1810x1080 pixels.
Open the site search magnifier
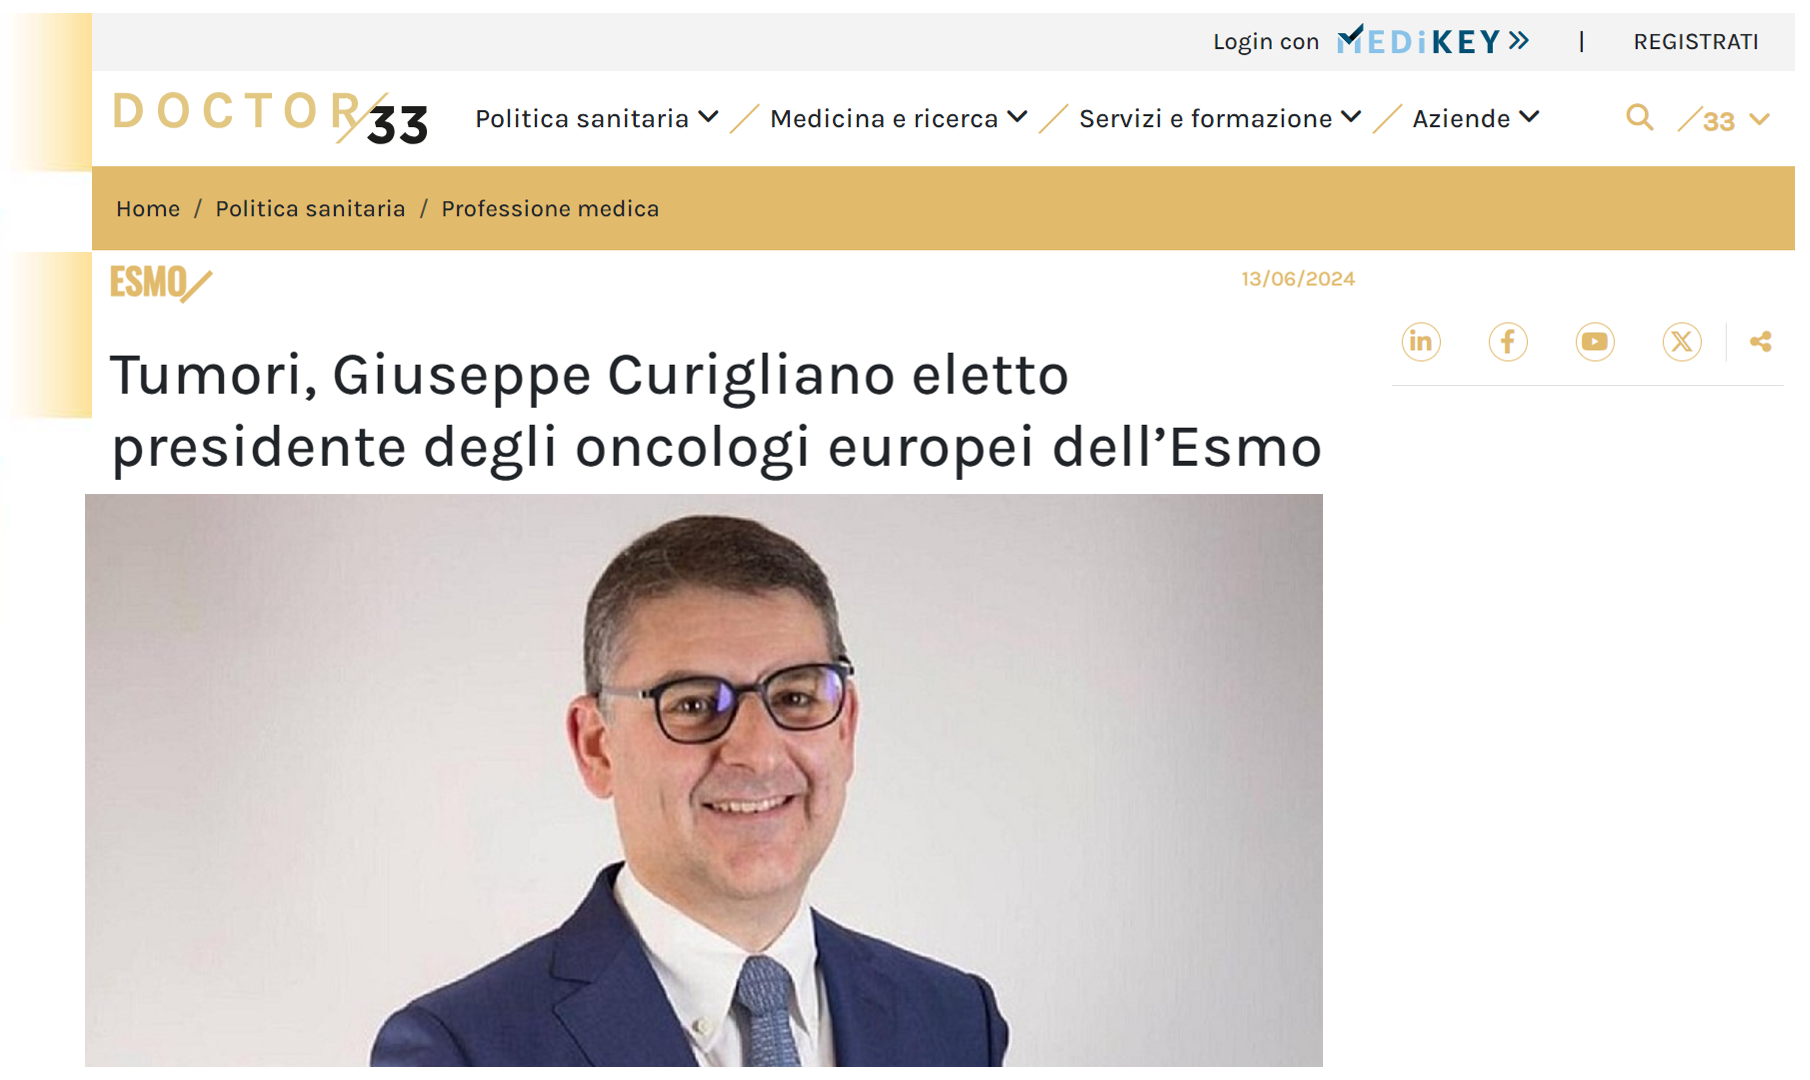click(1639, 118)
